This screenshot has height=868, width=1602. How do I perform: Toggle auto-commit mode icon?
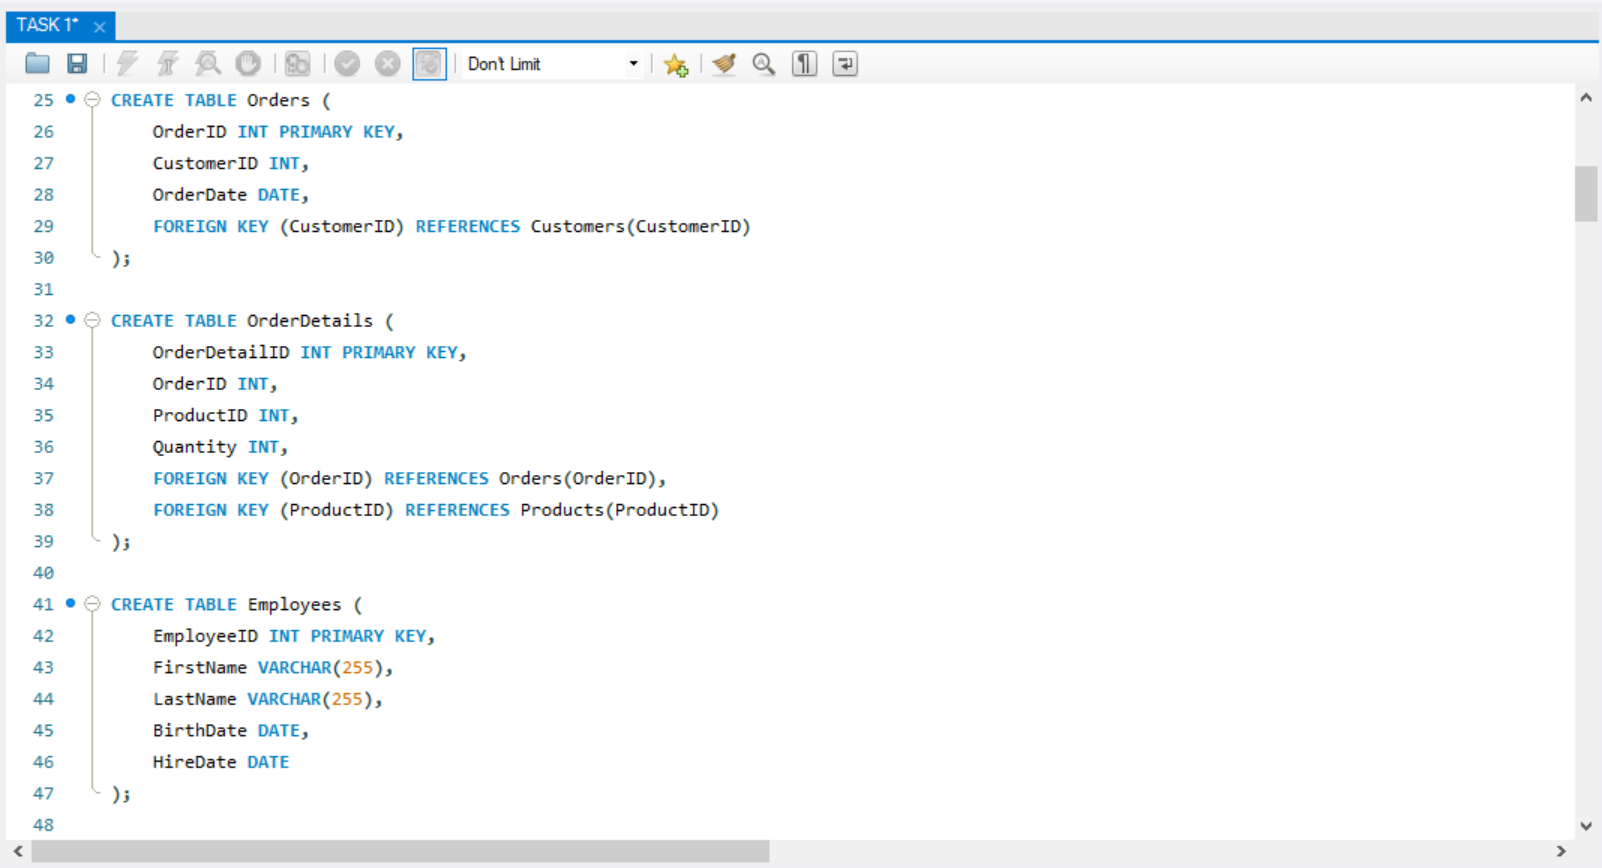point(429,64)
